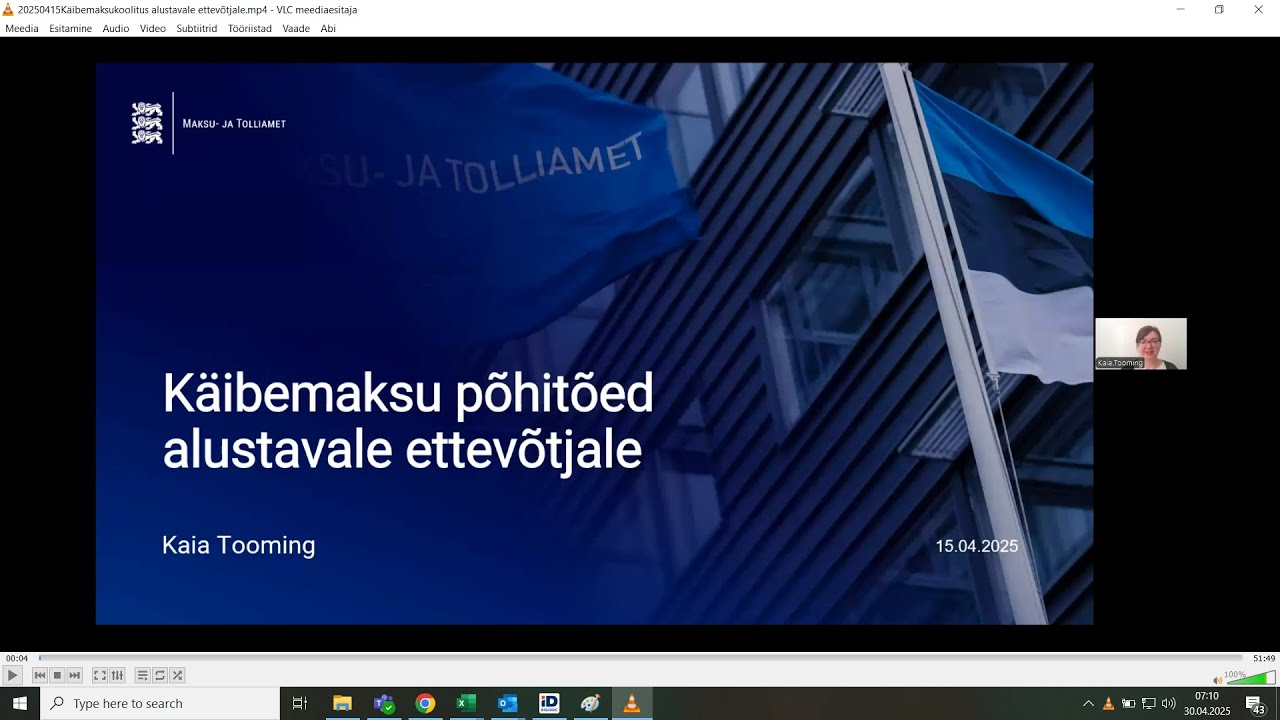Restore down the VLC window

pyautogui.click(x=1219, y=9)
